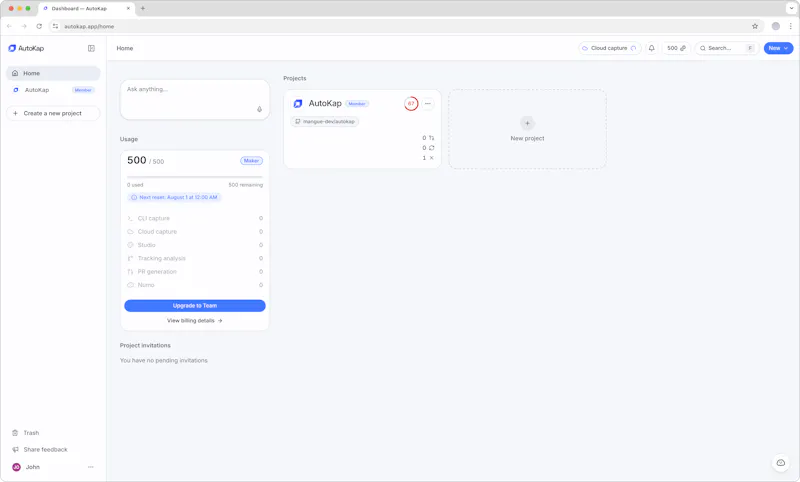Click the Cloud capture usage row

tap(195, 232)
